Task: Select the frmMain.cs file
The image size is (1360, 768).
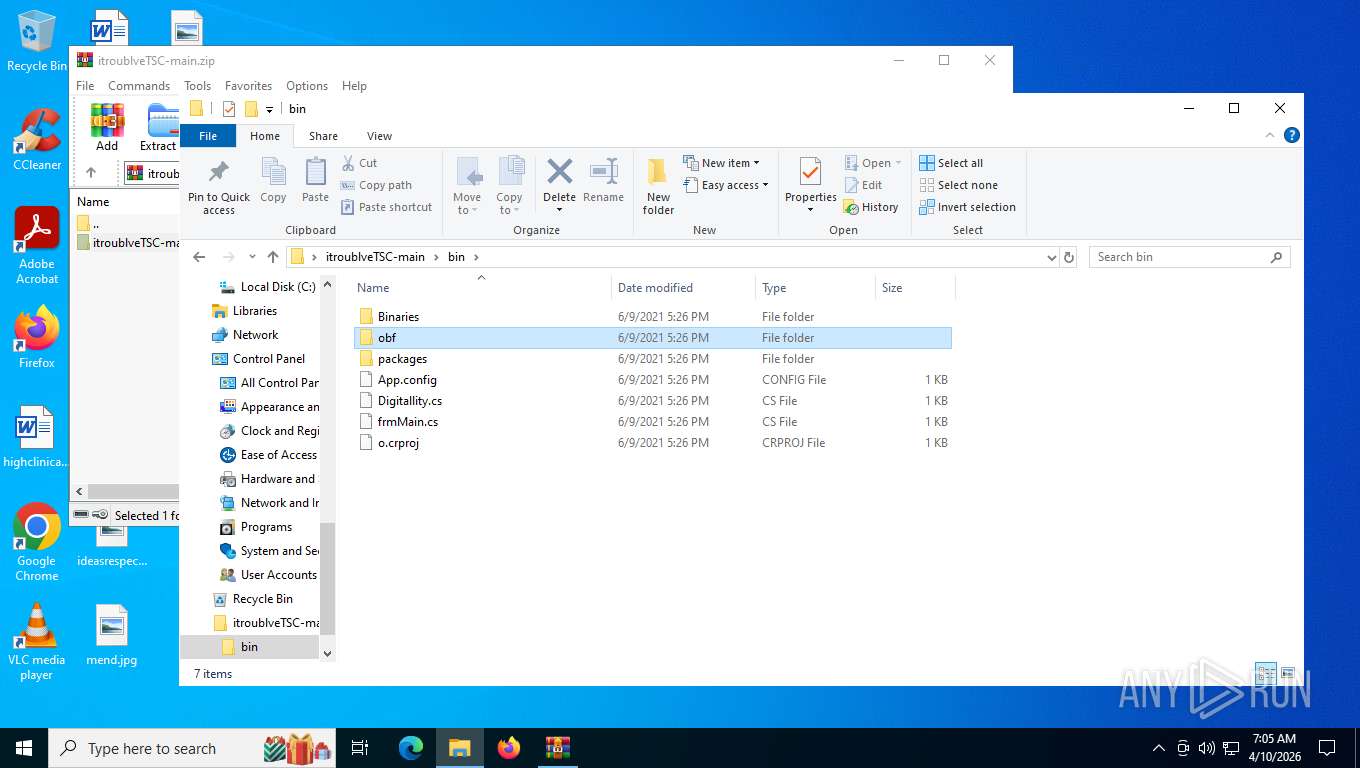Action: (x=652, y=422)
